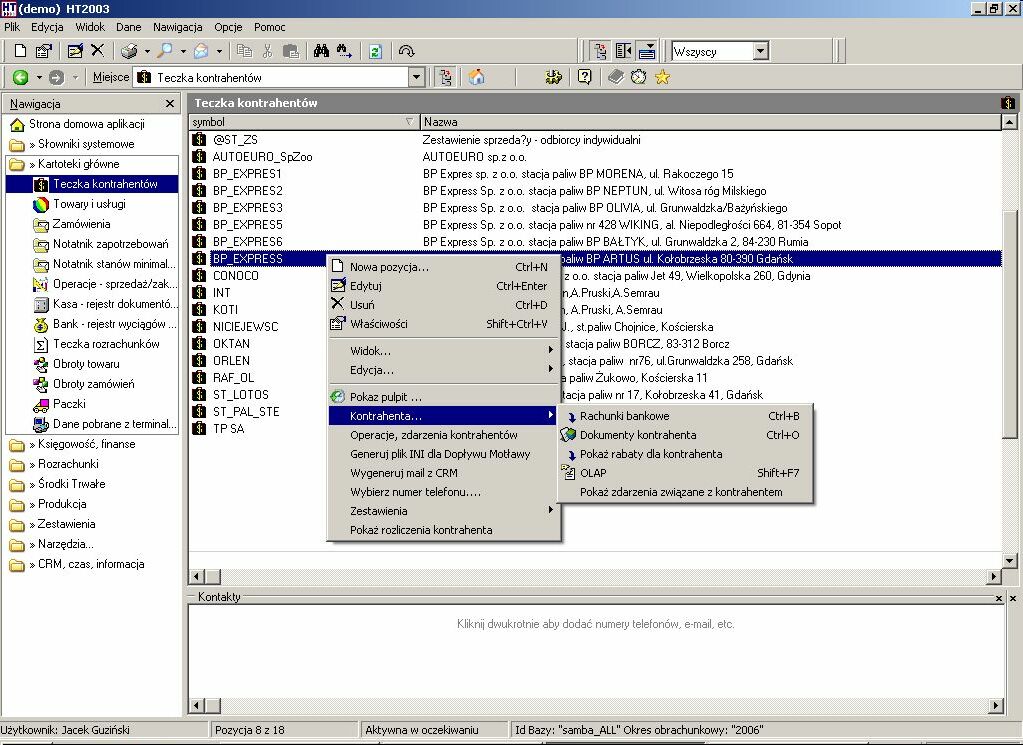
Task: Select the ORLEN row in the list
Action: pos(595,361)
